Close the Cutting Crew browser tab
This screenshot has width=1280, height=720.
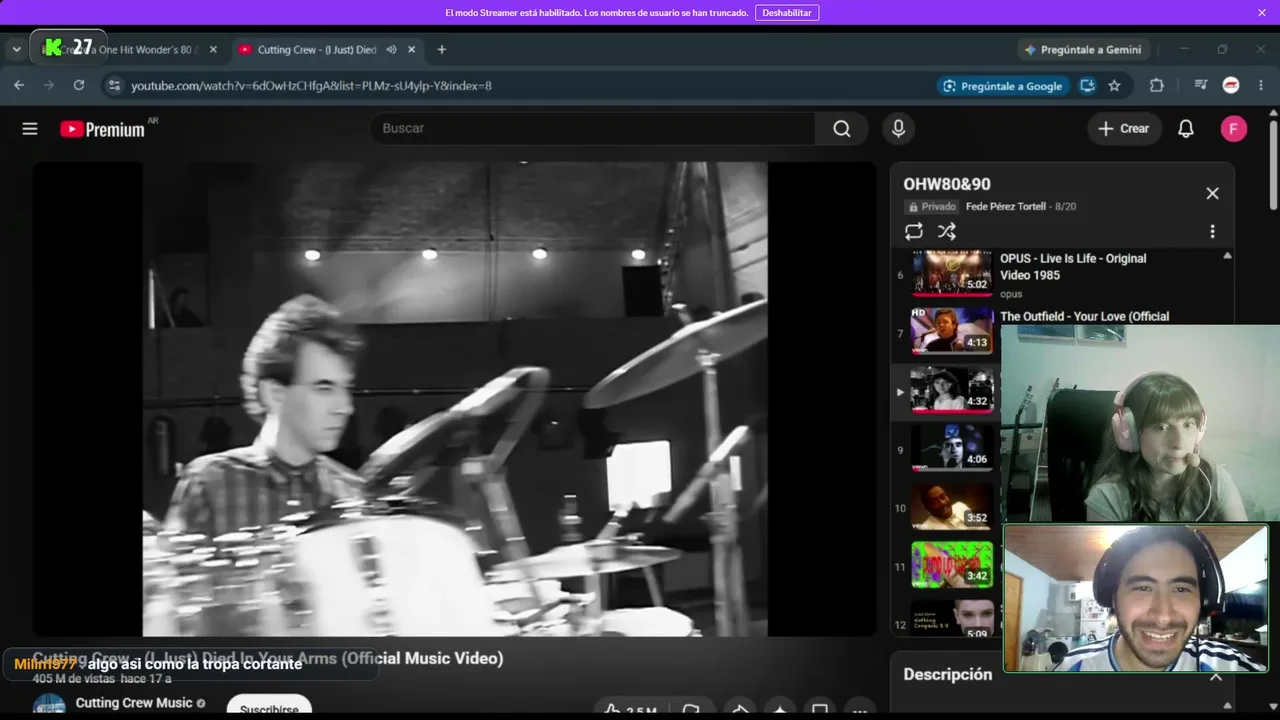[x=411, y=50]
